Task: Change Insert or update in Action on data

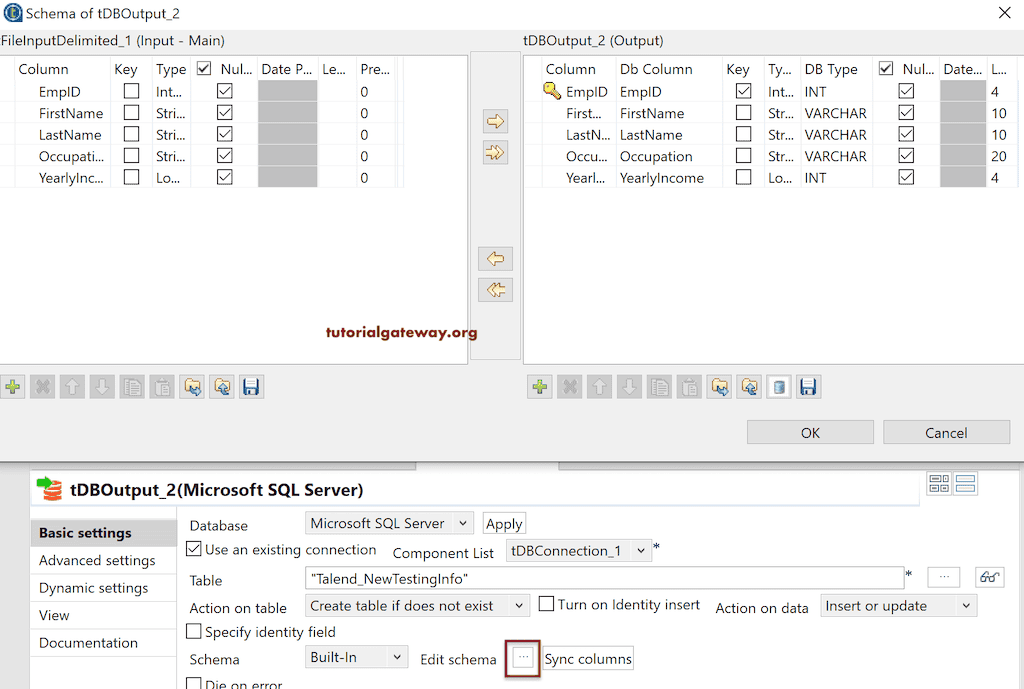Action: (x=897, y=605)
